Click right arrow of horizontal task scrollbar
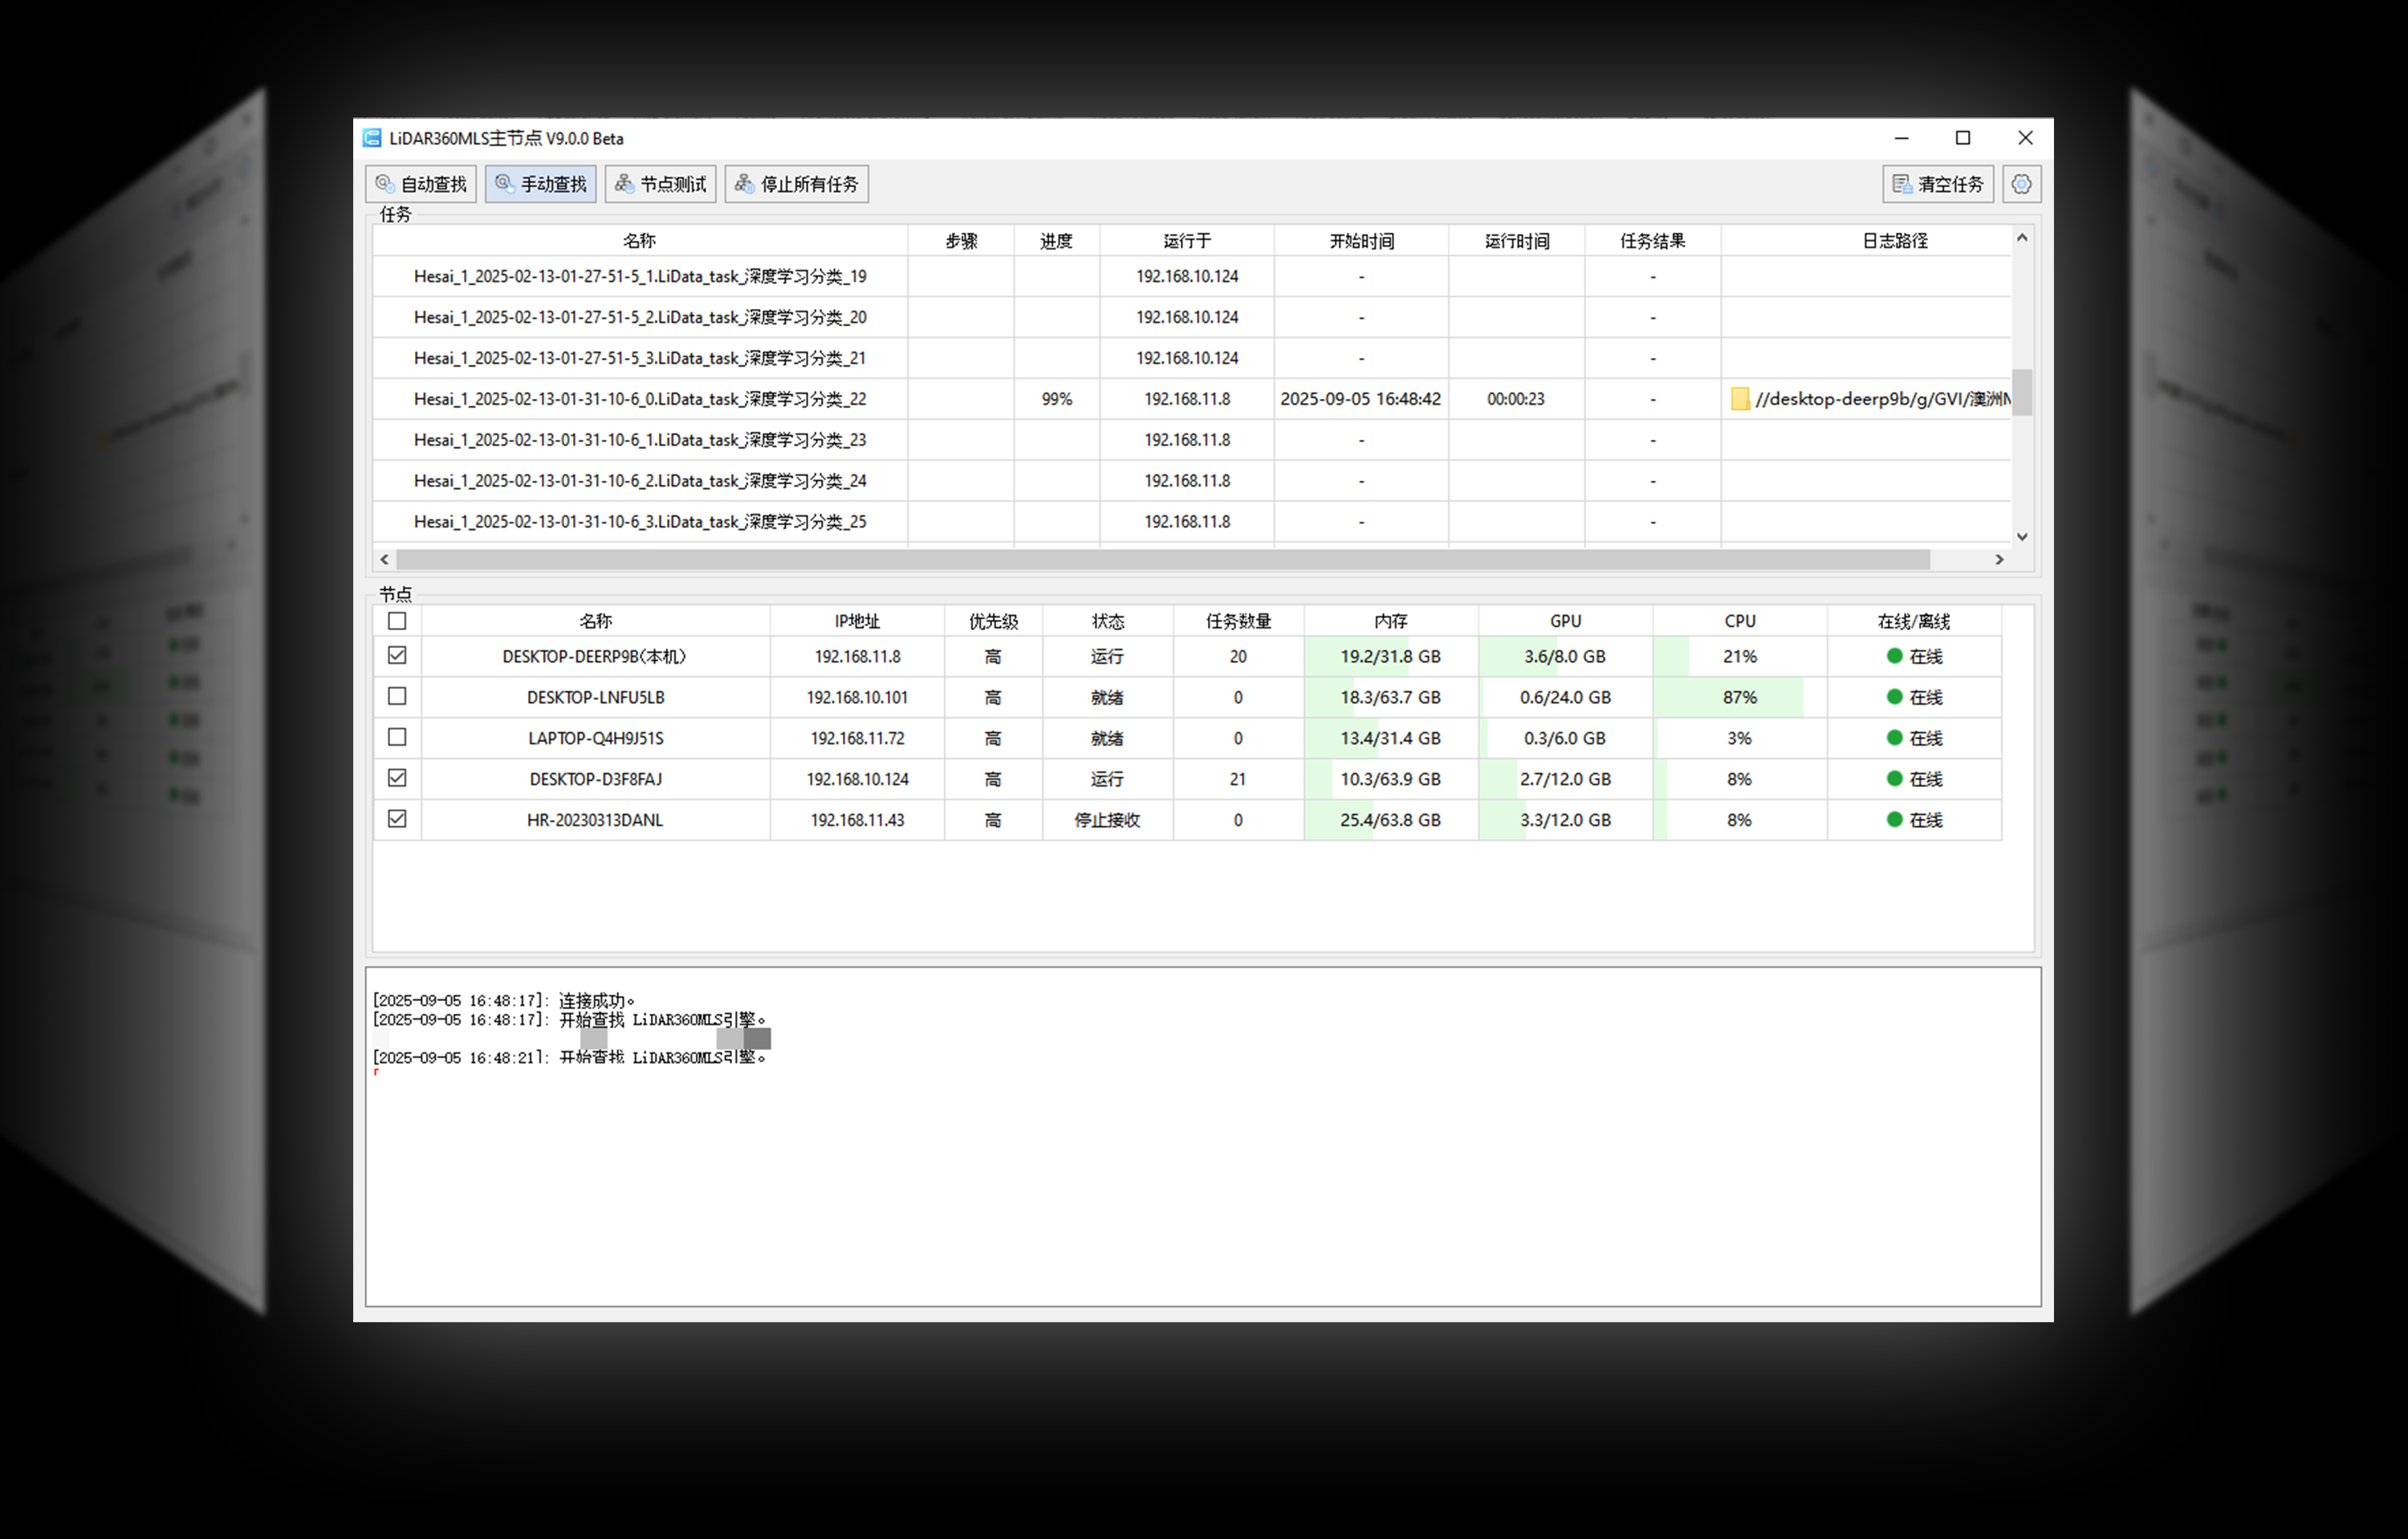The width and height of the screenshot is (2408, 1539). click(x=1999, y=560)
